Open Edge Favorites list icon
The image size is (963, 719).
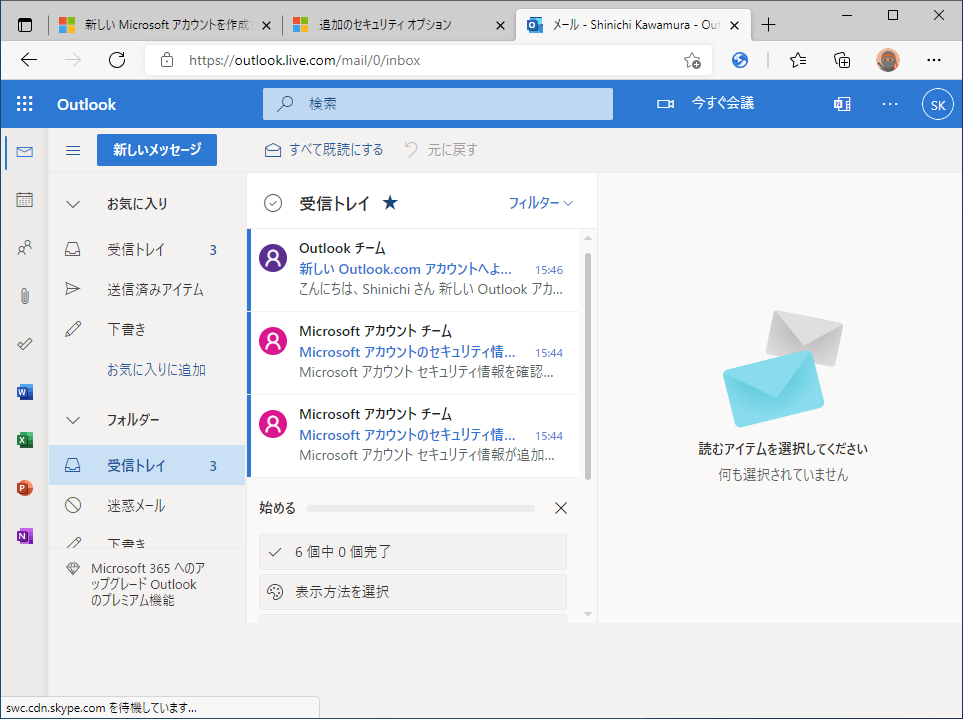coord(798,60)
